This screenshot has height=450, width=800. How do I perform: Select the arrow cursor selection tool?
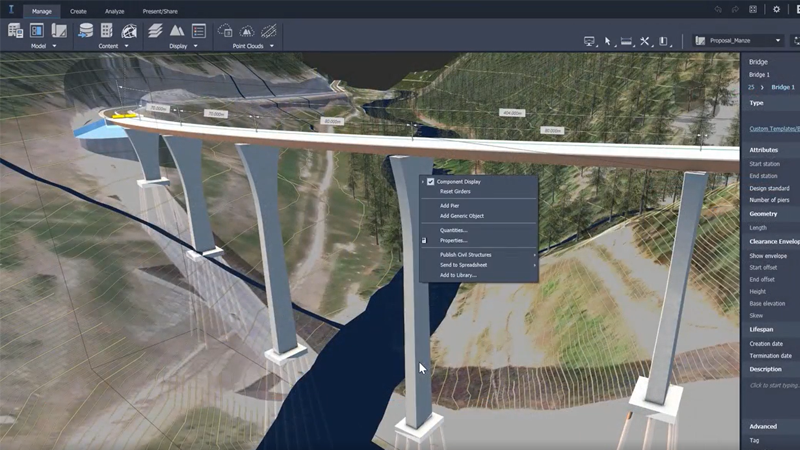pos(608,41)
